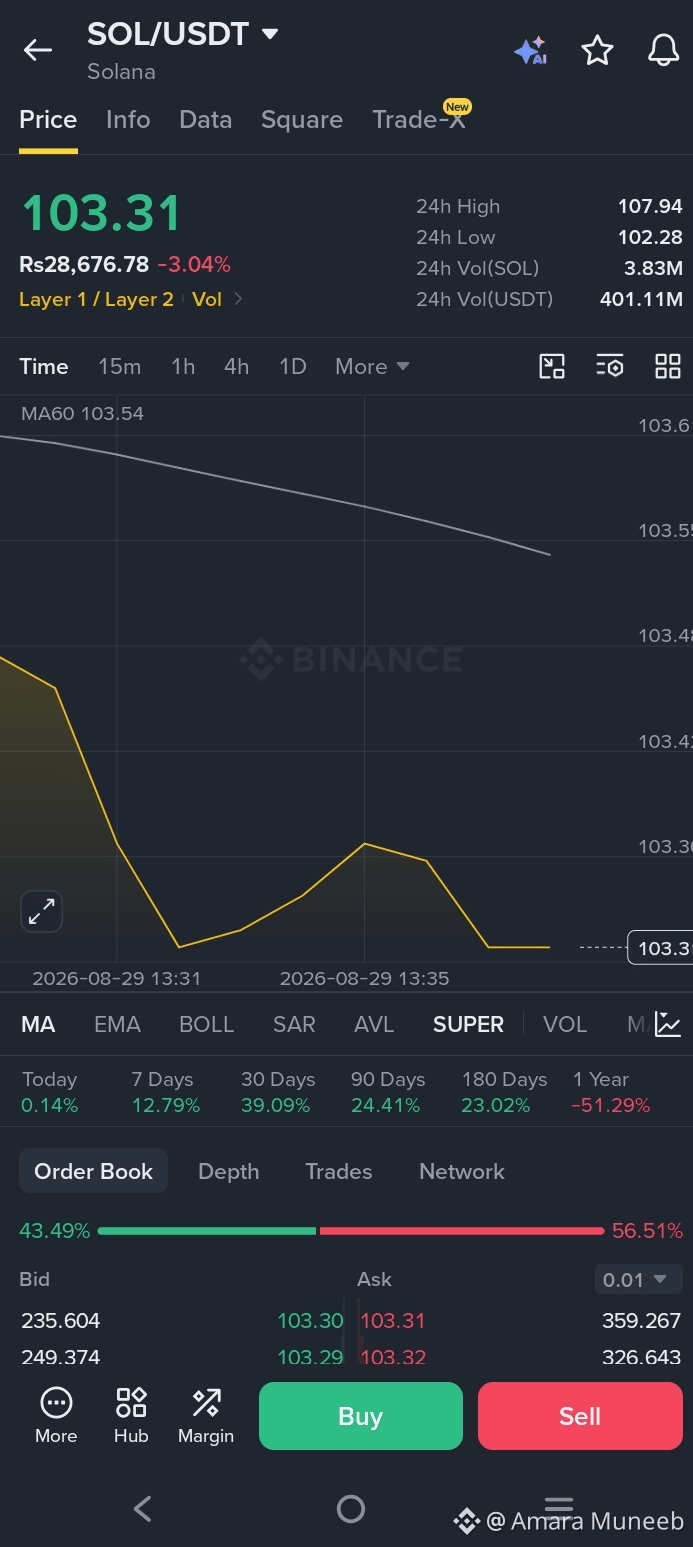Open chart settings icon

tap(610, 366)
